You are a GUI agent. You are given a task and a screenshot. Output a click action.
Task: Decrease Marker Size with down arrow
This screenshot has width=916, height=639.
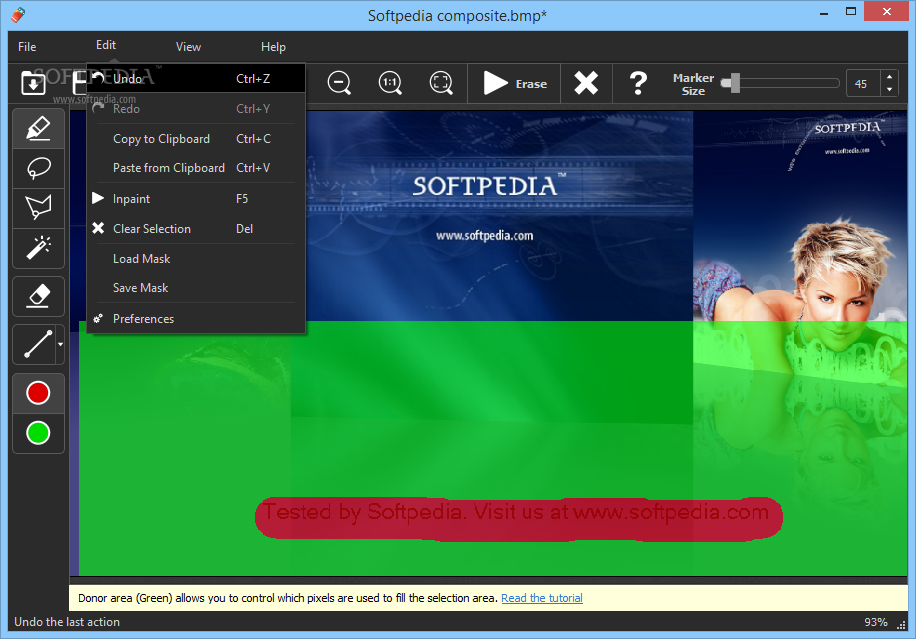tap(889, 90)
